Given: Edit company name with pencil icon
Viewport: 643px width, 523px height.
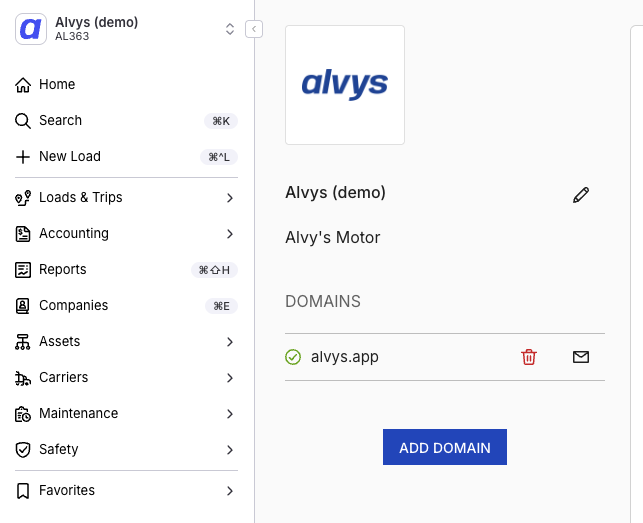Looking at the screenshot, I should tap(581, 195).
